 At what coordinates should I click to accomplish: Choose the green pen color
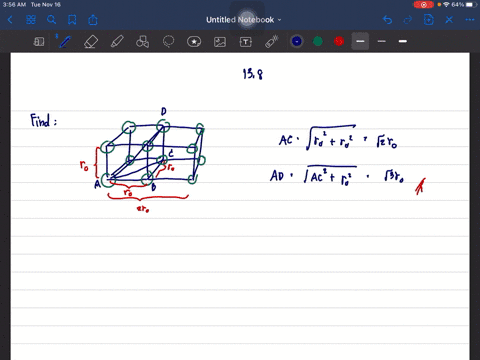click(318, 41)
